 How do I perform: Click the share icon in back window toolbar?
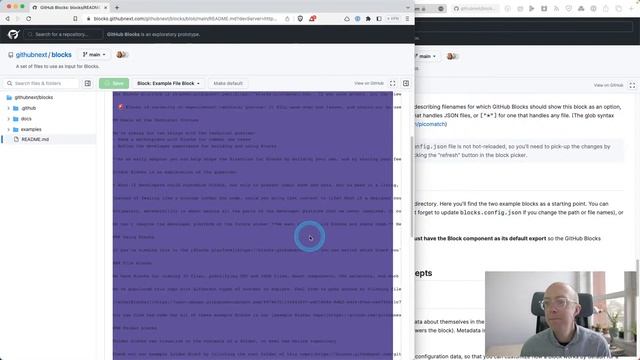606,9
